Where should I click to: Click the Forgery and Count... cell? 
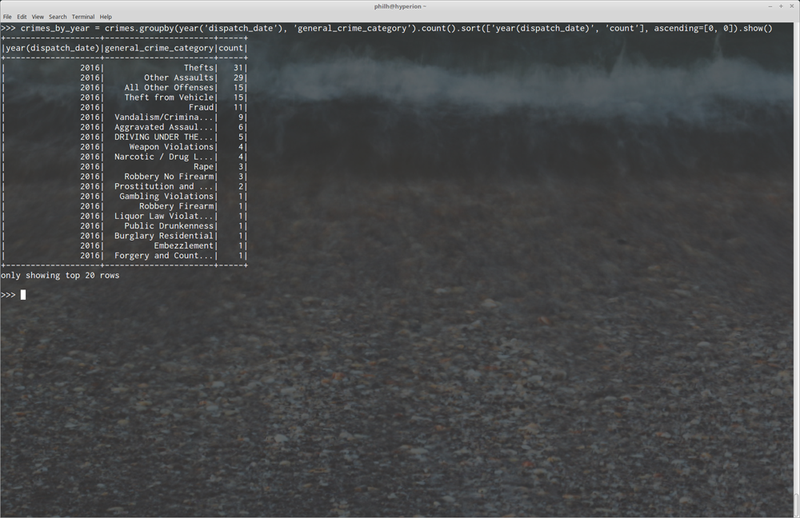tap(164, 255)
